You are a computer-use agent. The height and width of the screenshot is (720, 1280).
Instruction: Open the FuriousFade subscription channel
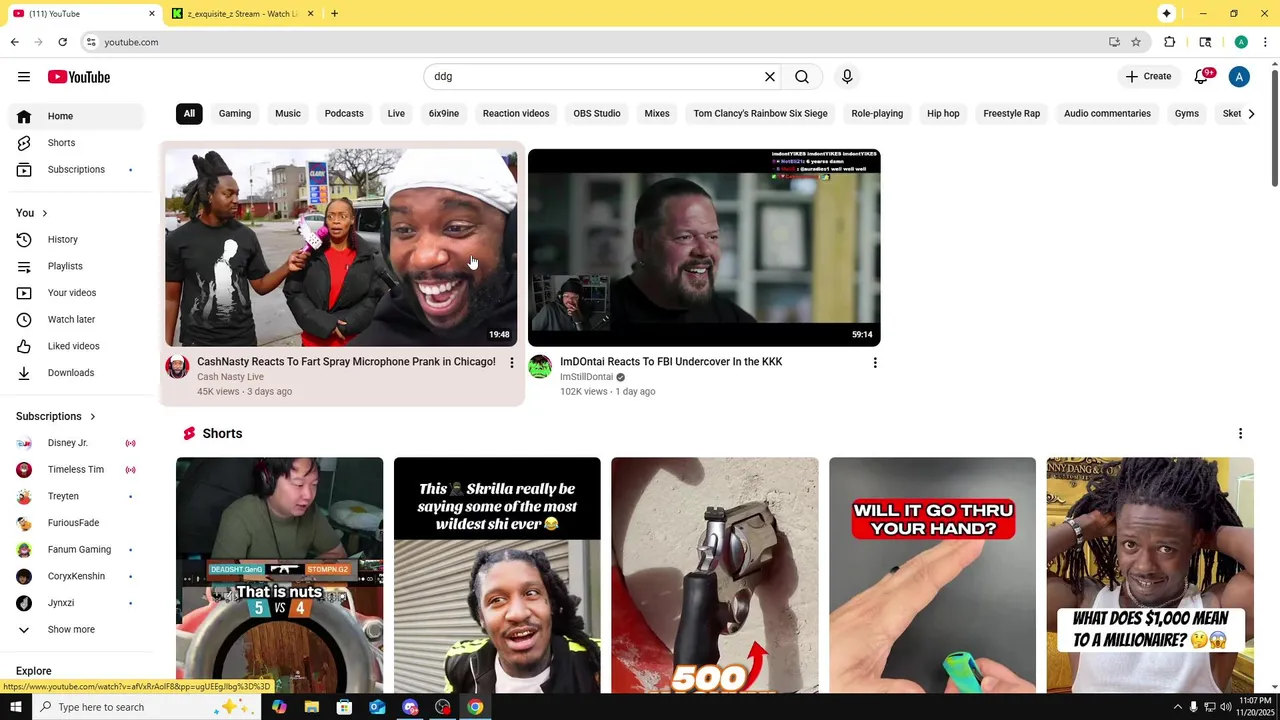coord(78,523)
